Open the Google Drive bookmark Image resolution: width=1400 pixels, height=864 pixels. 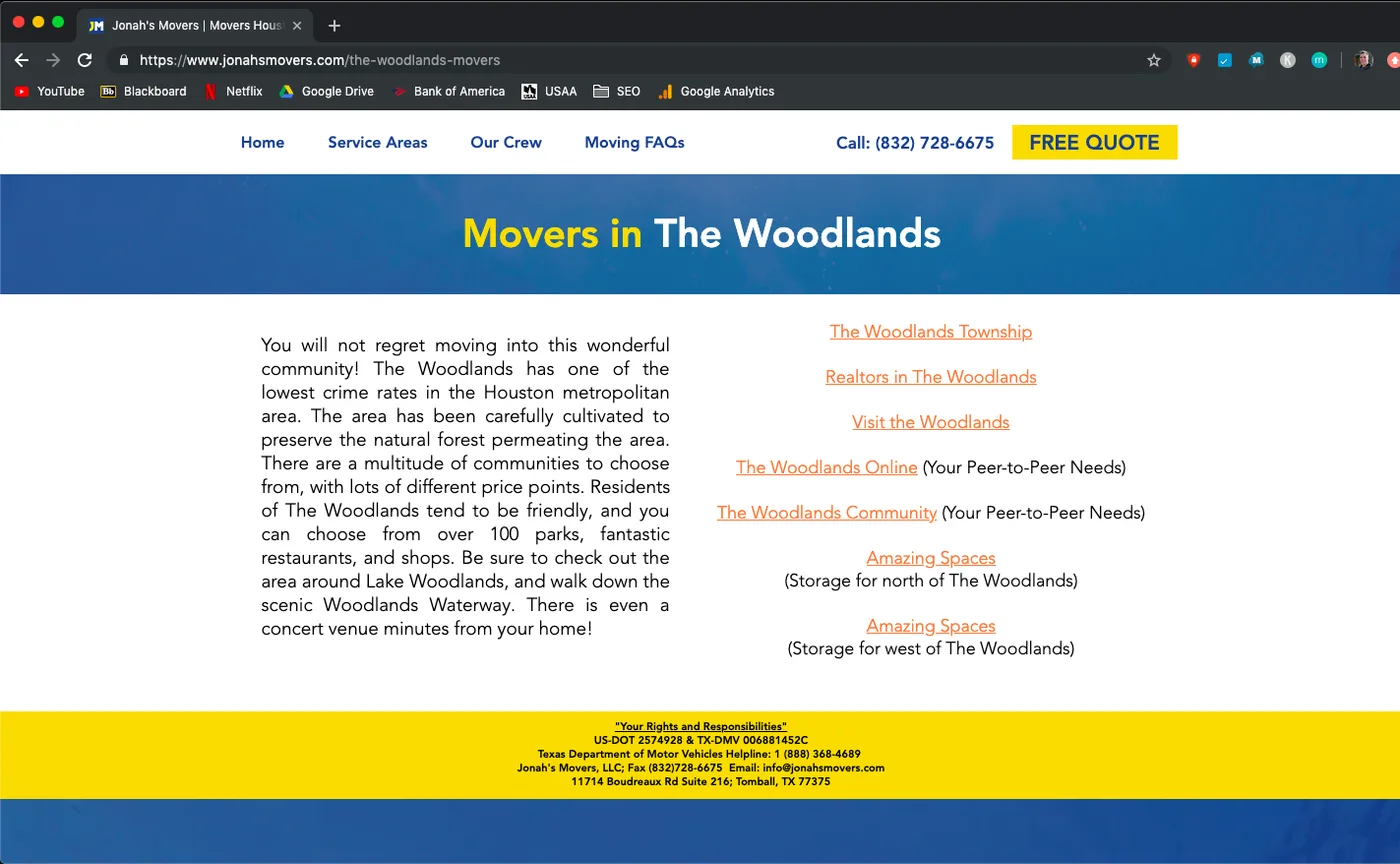pos(326,91)
